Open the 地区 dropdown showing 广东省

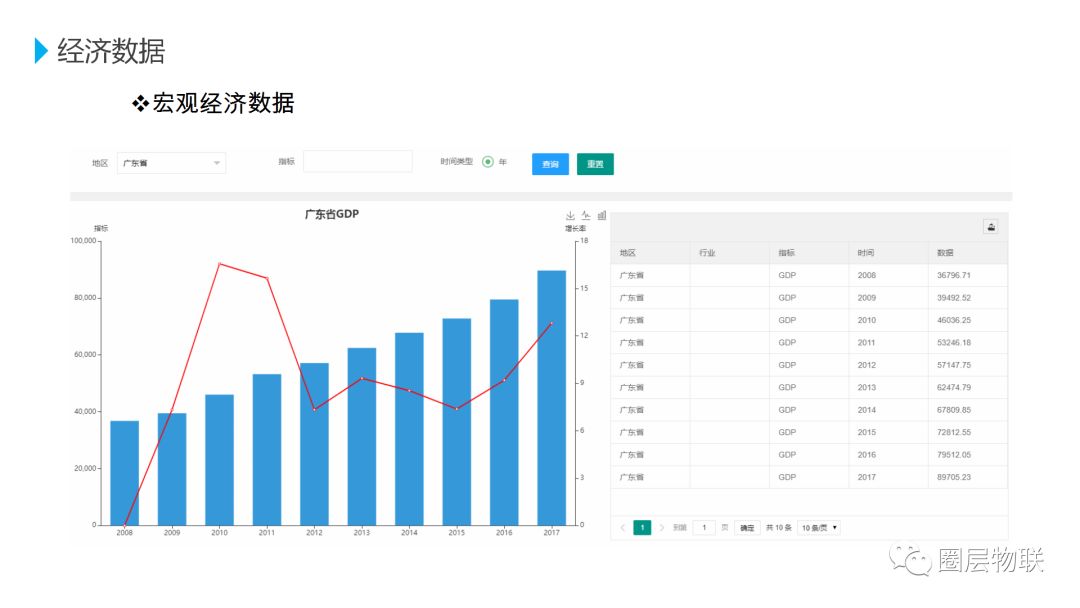click(172, 163)
